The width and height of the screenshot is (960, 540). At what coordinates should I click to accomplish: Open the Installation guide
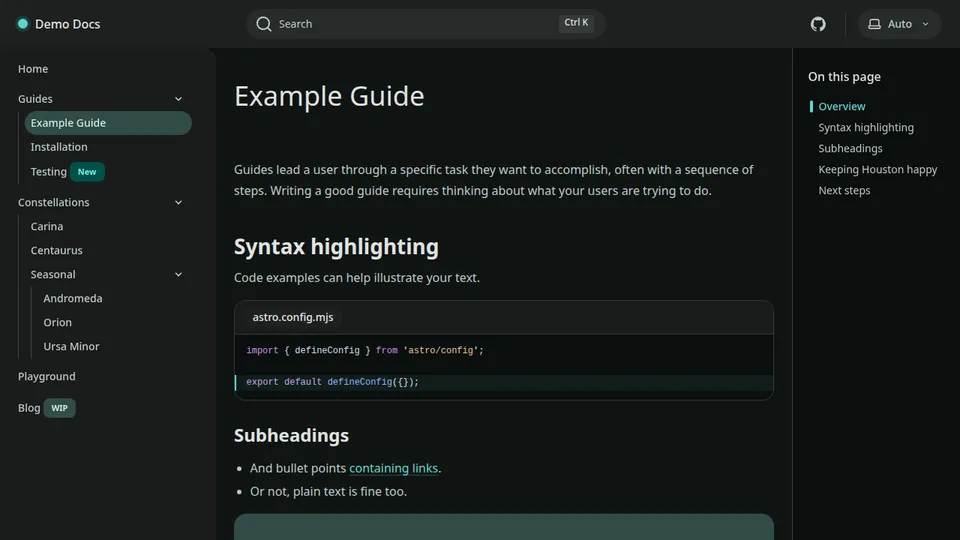click(59, 147)
